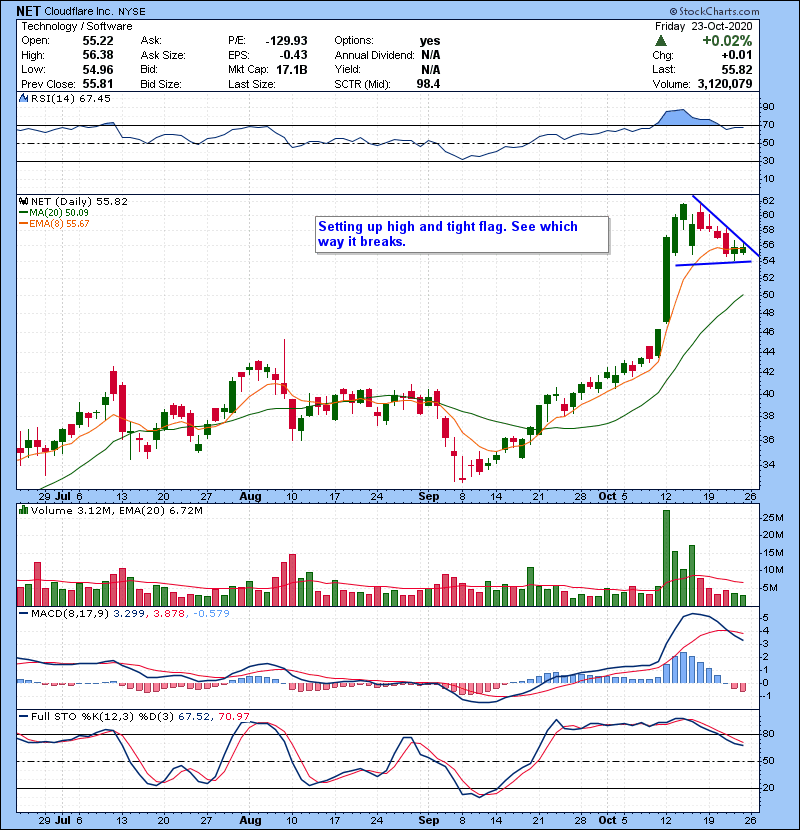
Task: Click the Options value 'yes'
Action: [x=430, y=41]
